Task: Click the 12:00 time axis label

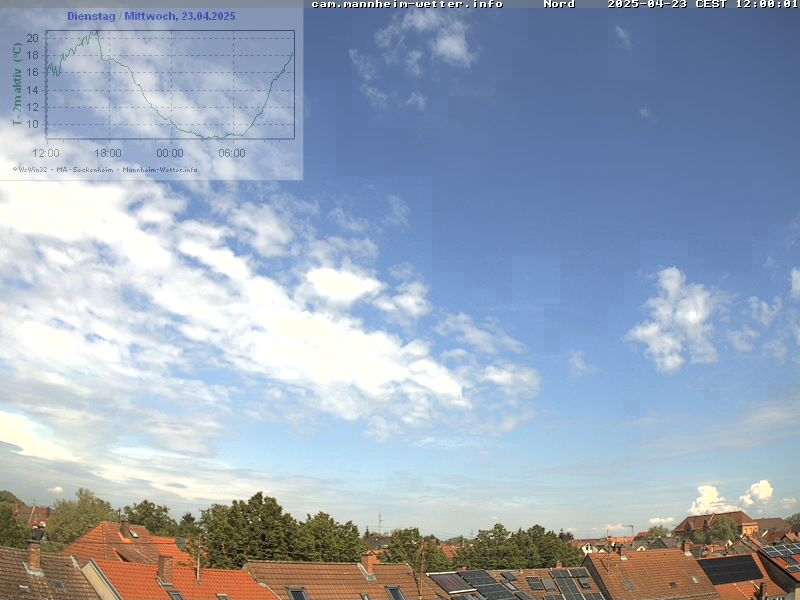Action: (46, 153)
